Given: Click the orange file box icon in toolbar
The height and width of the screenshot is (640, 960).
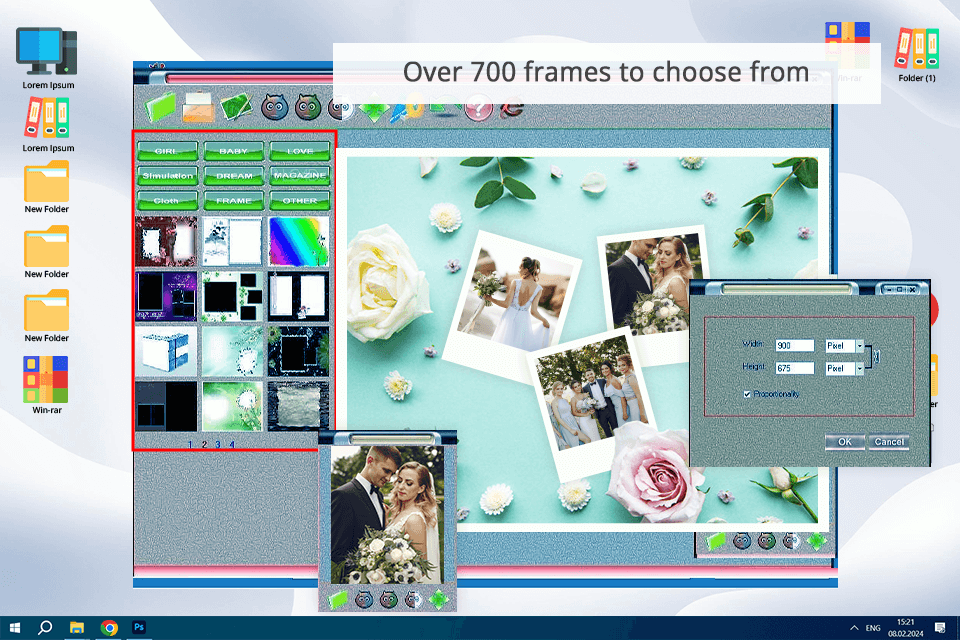Looking at the screenshot, I should point(198,107).
